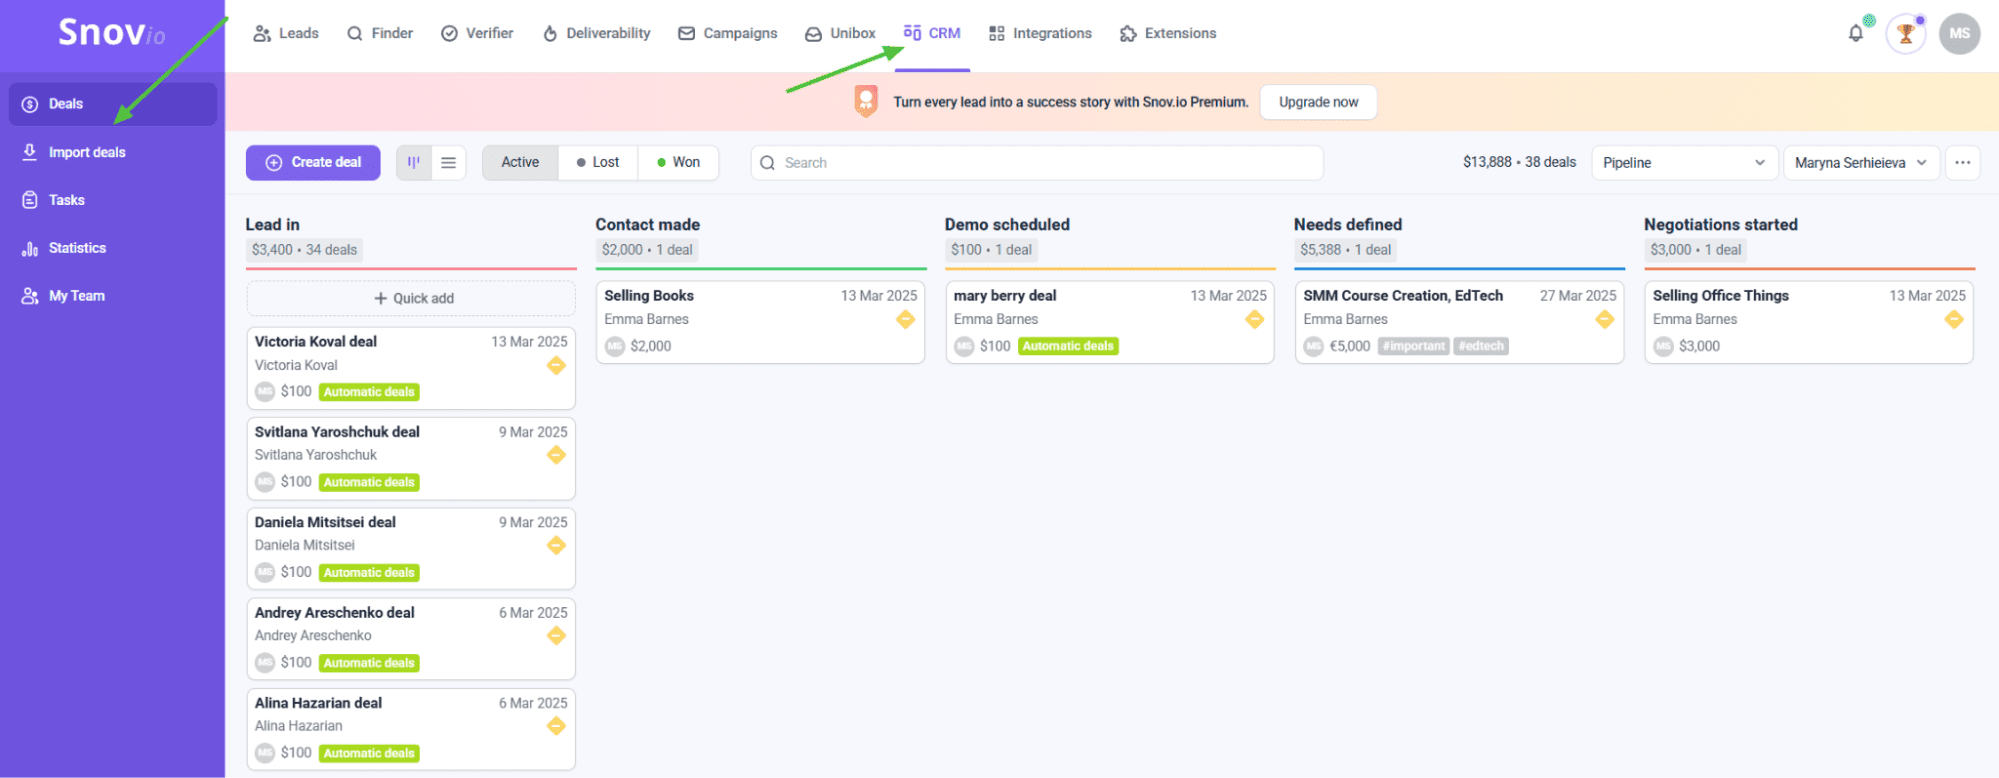Open the three-dots more options menu
The width and height of the screenshot is (1999, 778).
click(1962, 163)
